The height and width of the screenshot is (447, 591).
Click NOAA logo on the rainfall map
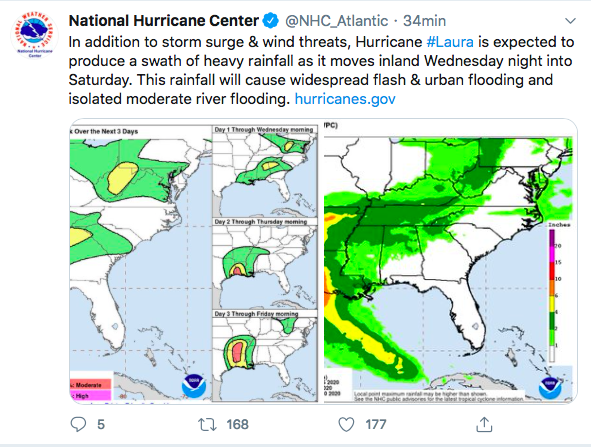pyautogui.click(x=550, y=387)
